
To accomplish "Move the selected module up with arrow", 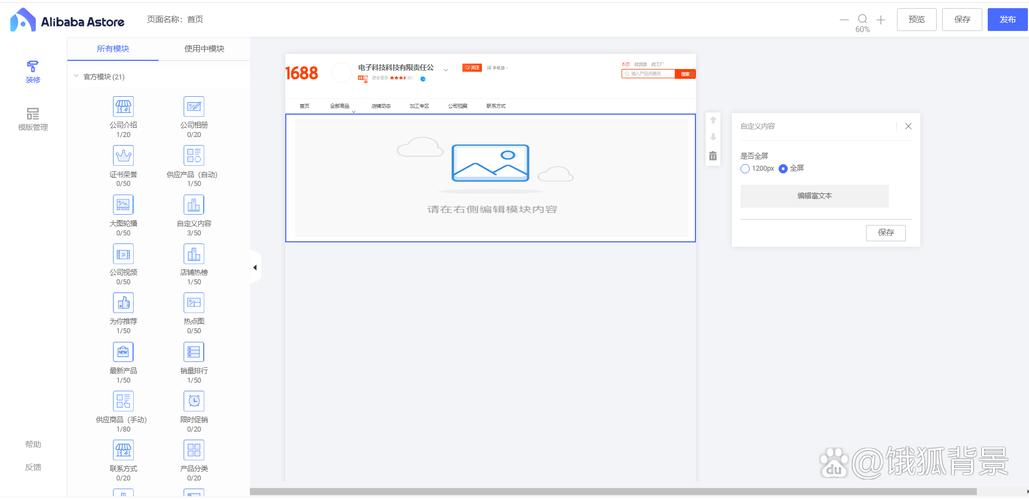I will [713, 120].
